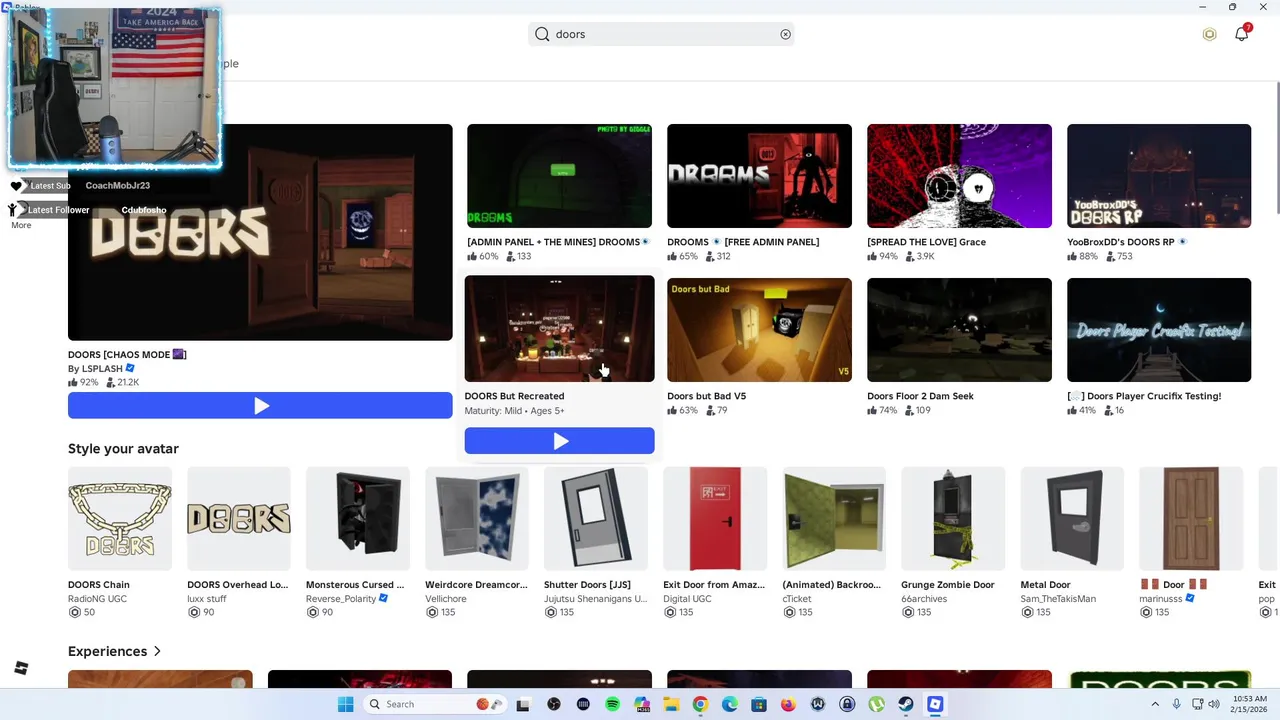Click the Roblox logo in left sidebar

[x=21, y=668]
